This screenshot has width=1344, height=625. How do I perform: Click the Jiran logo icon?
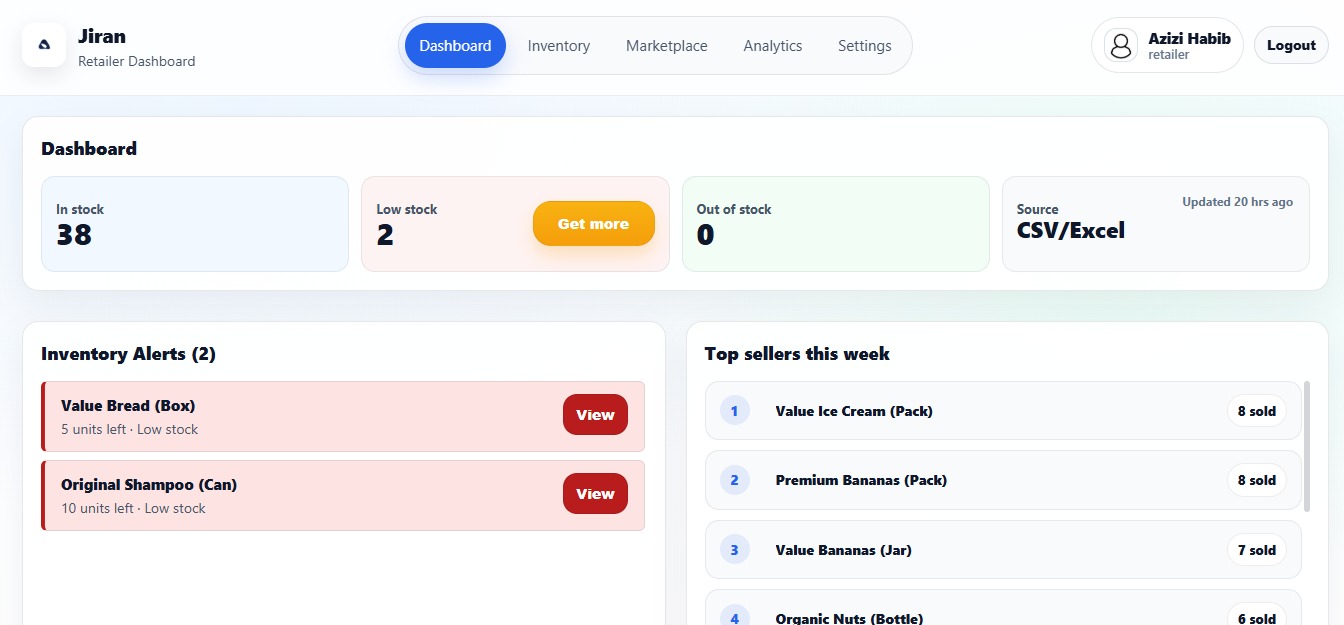(44, 45)
